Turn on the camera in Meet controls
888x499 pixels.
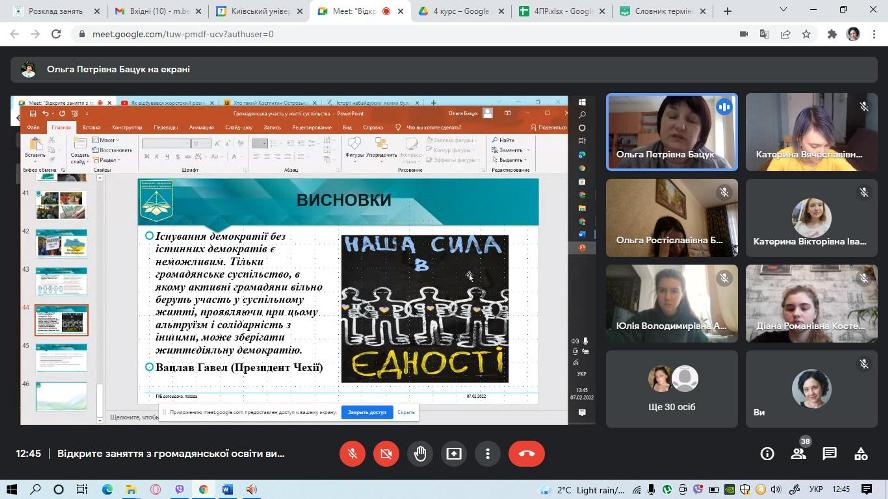pyautogui.click(x=386, y=454)
